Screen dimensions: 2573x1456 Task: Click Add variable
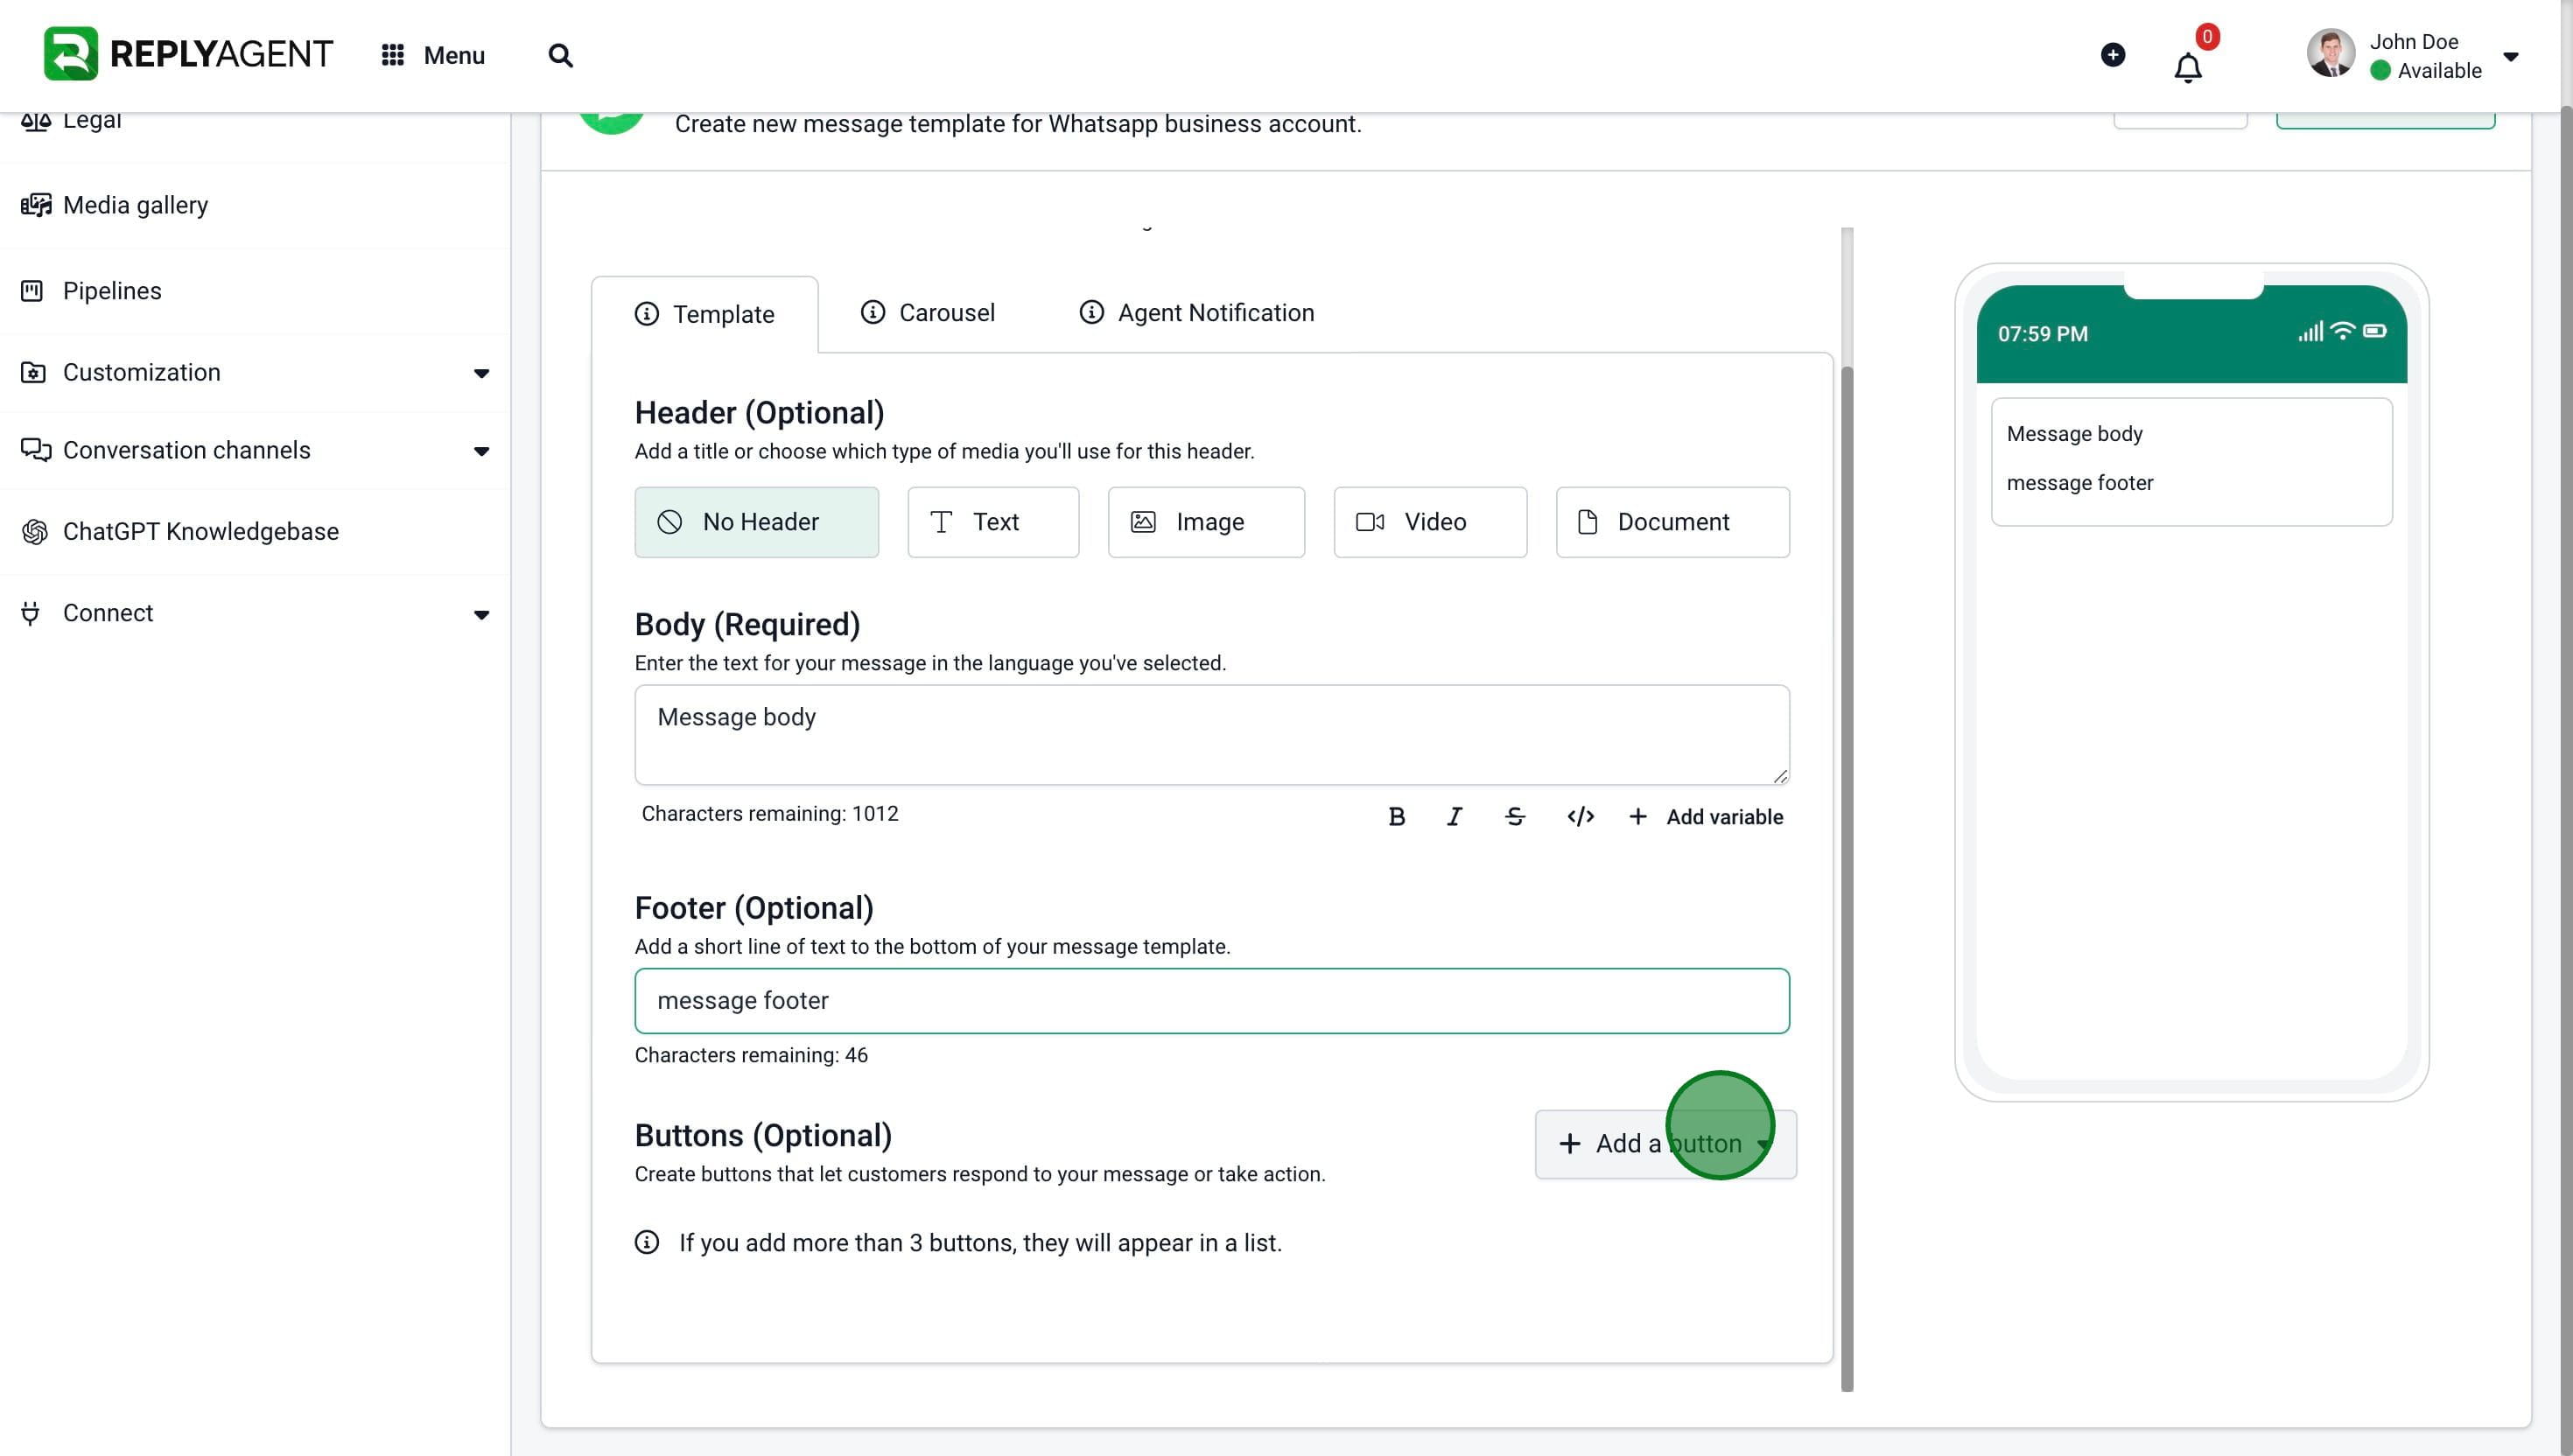(x=1706, y=817)
